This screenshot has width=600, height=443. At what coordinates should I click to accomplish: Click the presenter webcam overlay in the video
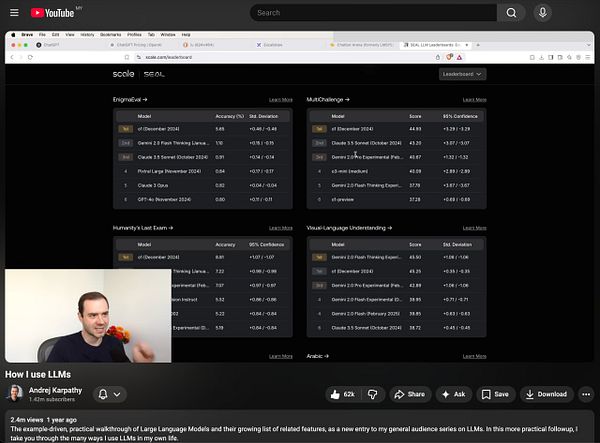click(88, 316)
